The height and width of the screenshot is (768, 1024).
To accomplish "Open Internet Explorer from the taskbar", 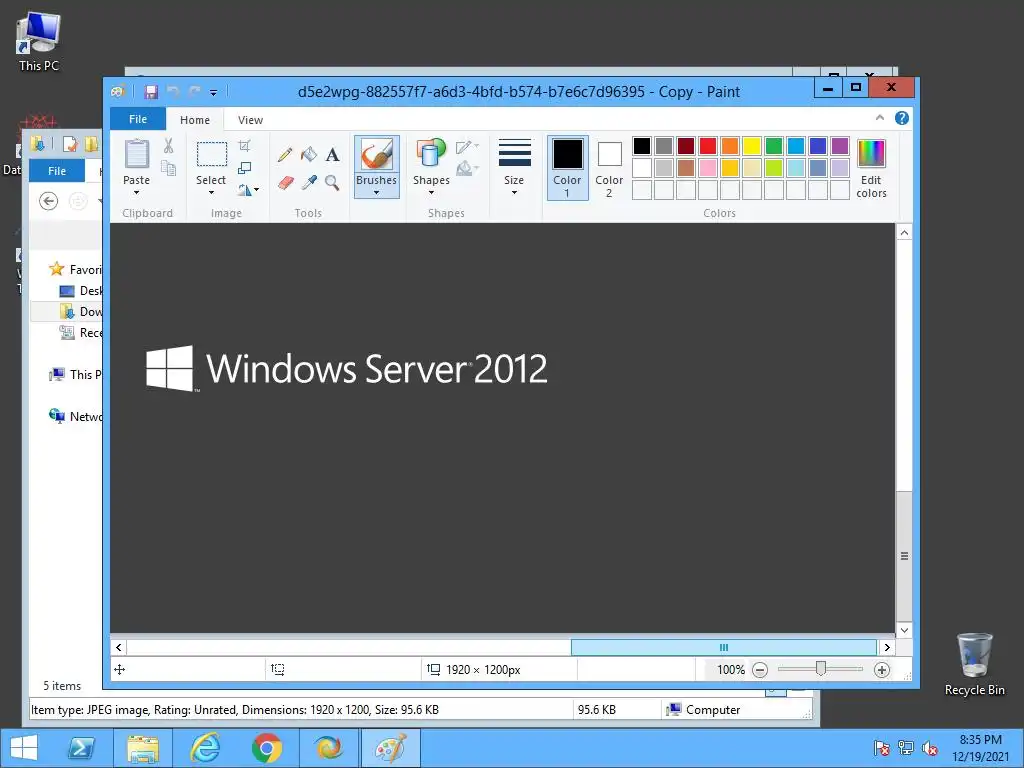I will tap(204, 748).
